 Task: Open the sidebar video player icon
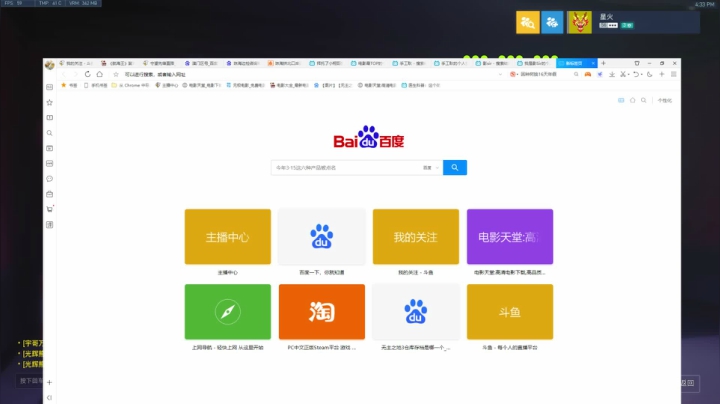pyautogui.click(x=50, y=148)
